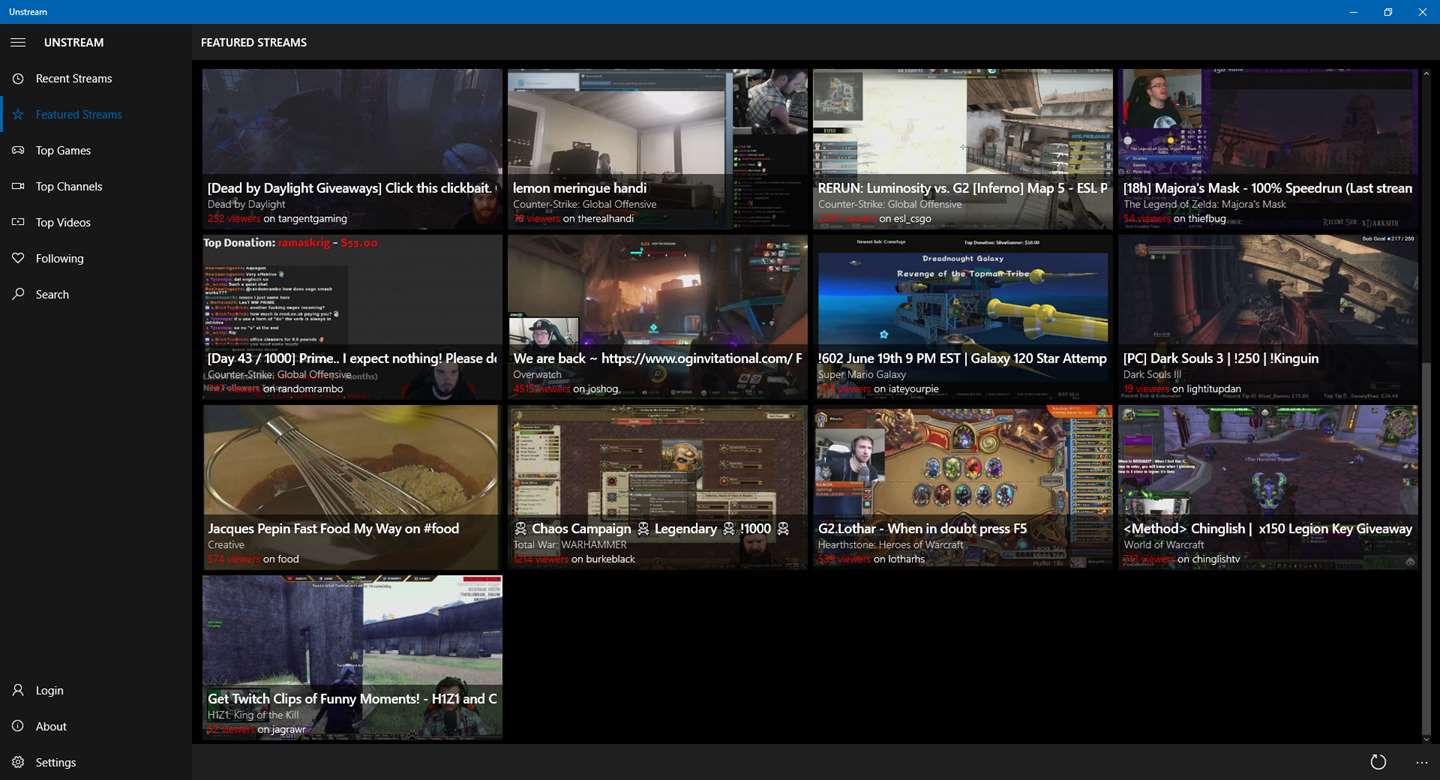Open Top Channels camera icon
Image resolution: width=1440 pixels, height=780 pixels.
(x=18, y=187)
